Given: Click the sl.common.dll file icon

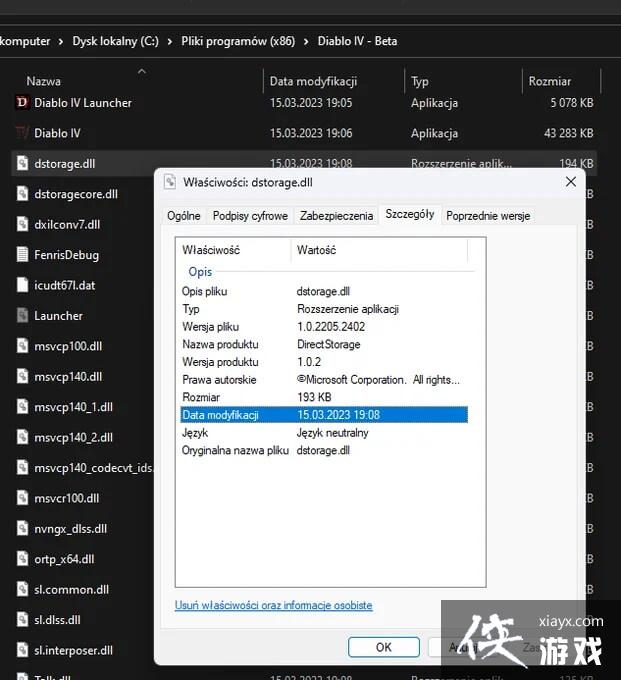Looking at the screenshot, I should click(22, 589).
